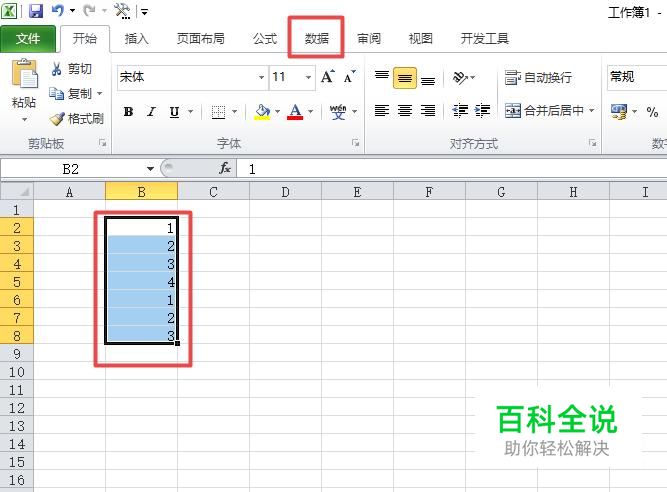Click the increase indent icon
The width and height of the screenshot is (667, 492).
pos(482,111)
